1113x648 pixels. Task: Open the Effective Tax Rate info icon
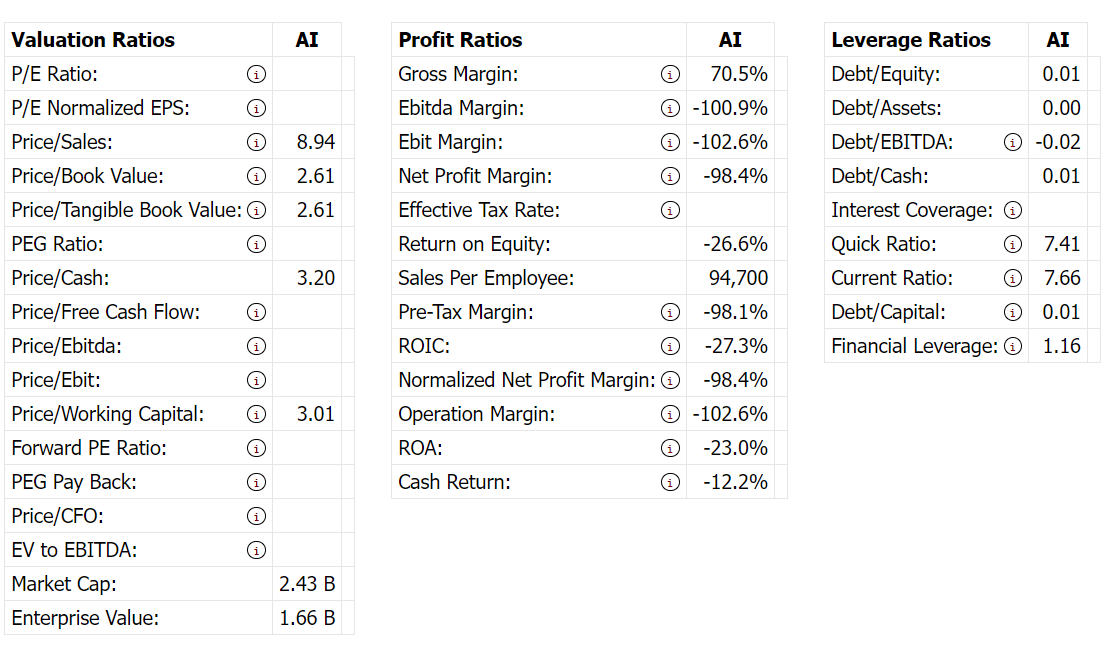[670, 210]
